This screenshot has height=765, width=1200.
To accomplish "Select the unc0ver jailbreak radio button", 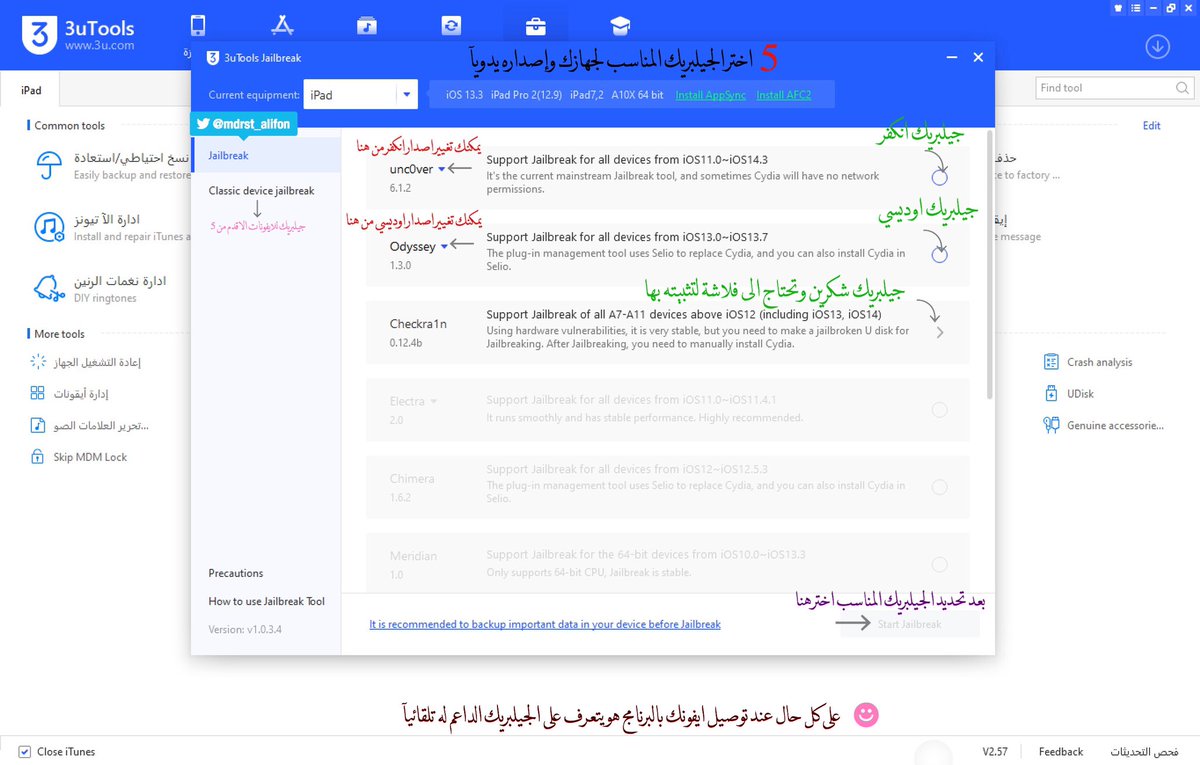I will point(939,177).
